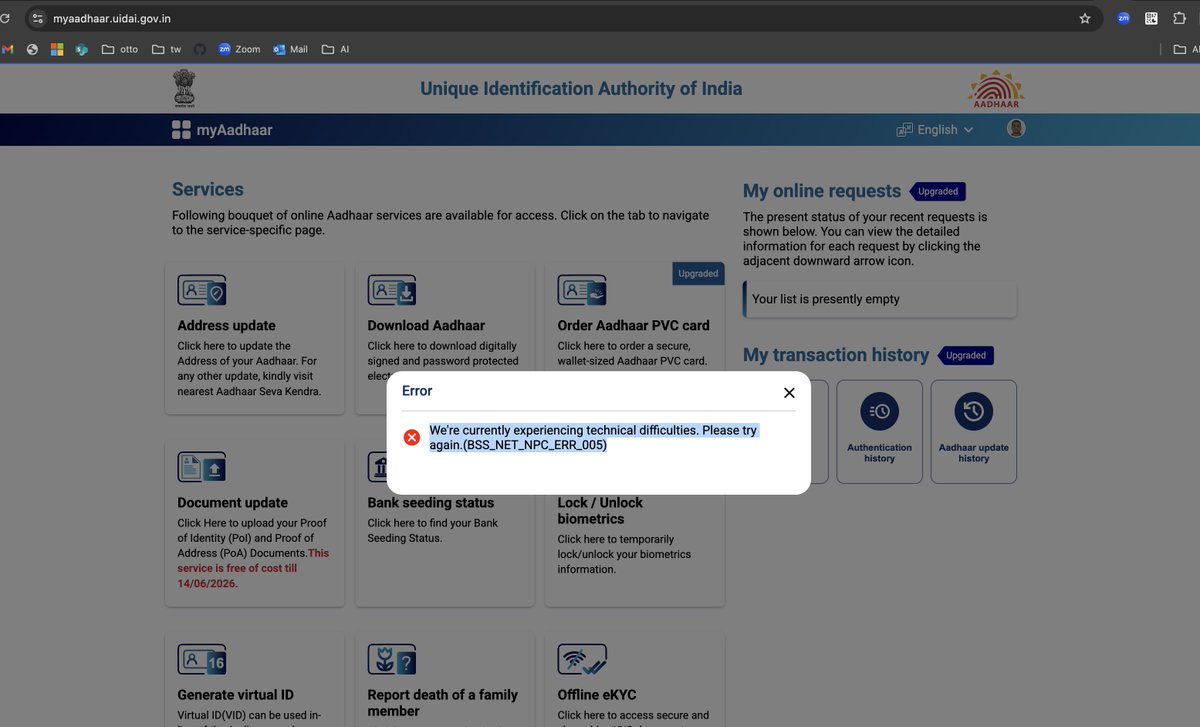Open the otto bookmarks folder
1200x727 pixels.
120,49
